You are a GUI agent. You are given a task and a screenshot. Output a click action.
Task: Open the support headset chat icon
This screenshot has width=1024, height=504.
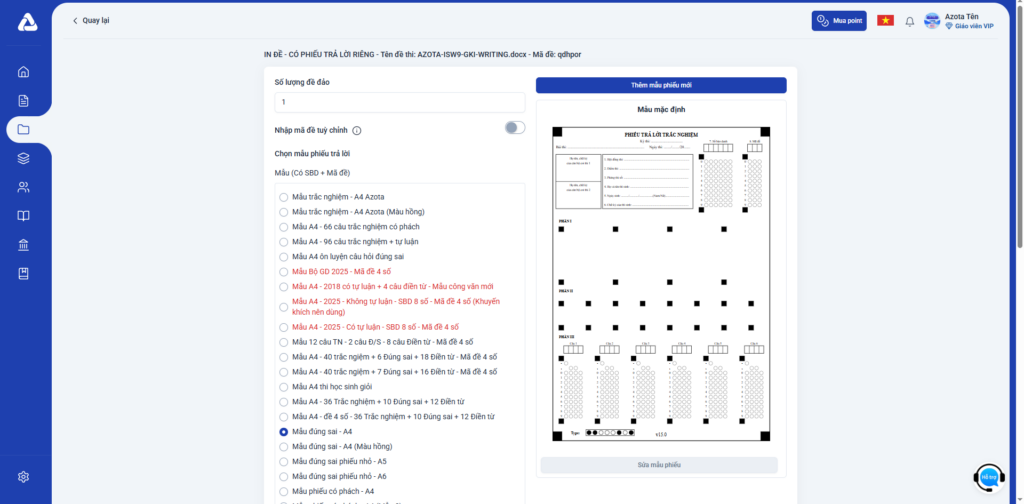pyautogui.click(x=988, y=477)
